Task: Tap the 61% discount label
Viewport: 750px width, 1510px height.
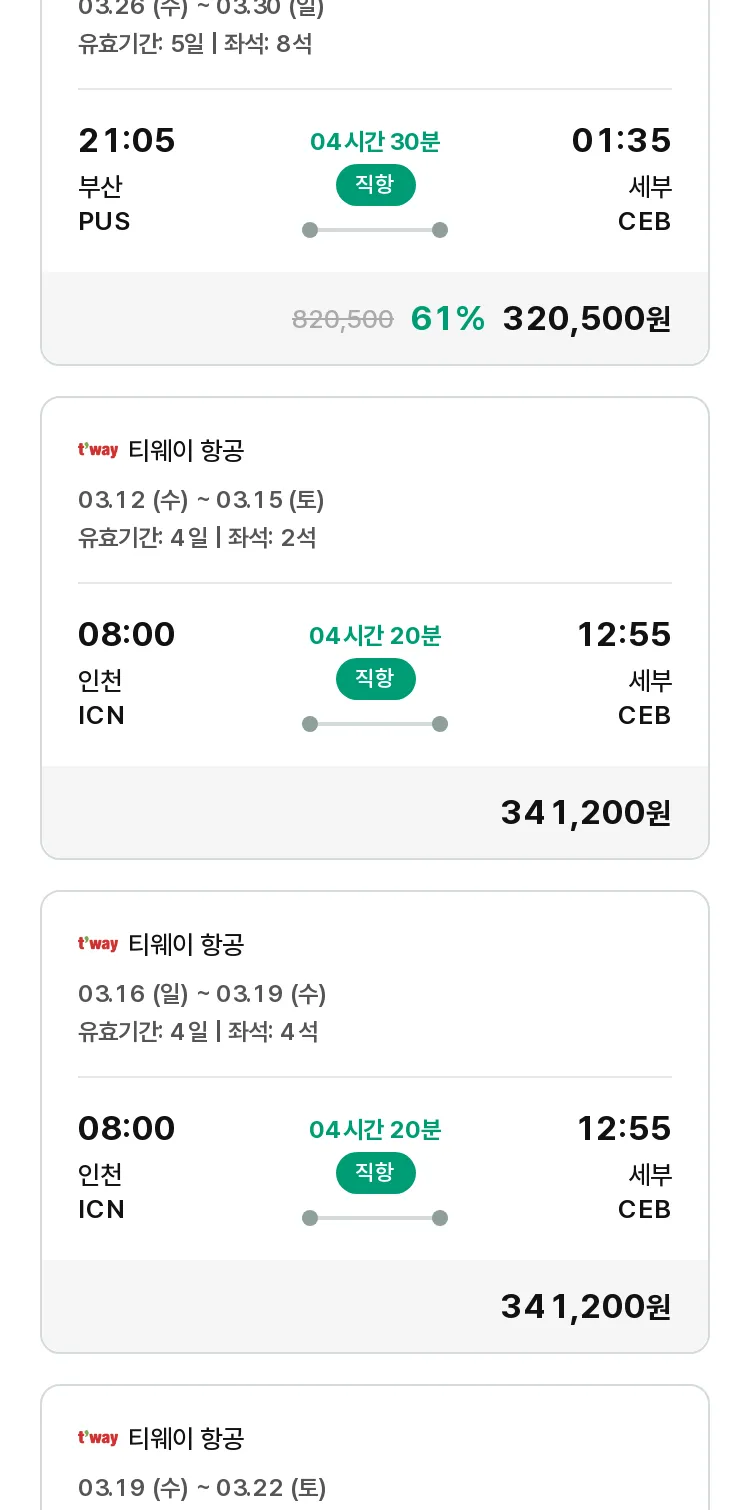Action: (448, 319)
